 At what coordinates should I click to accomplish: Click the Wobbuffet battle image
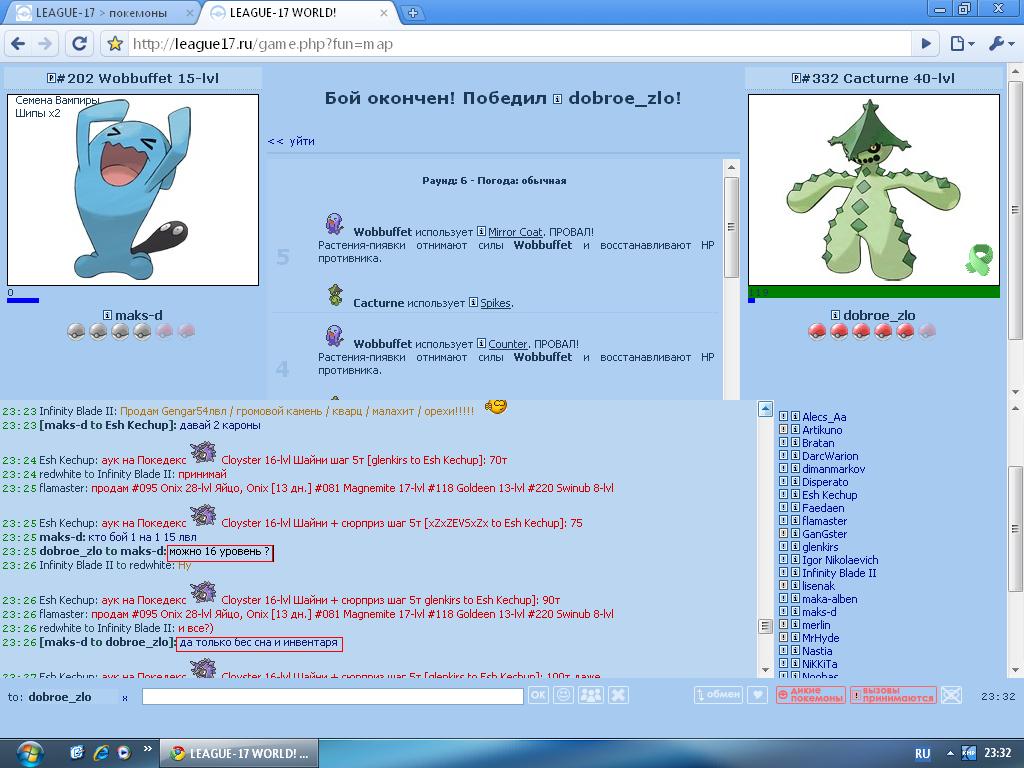133,189
